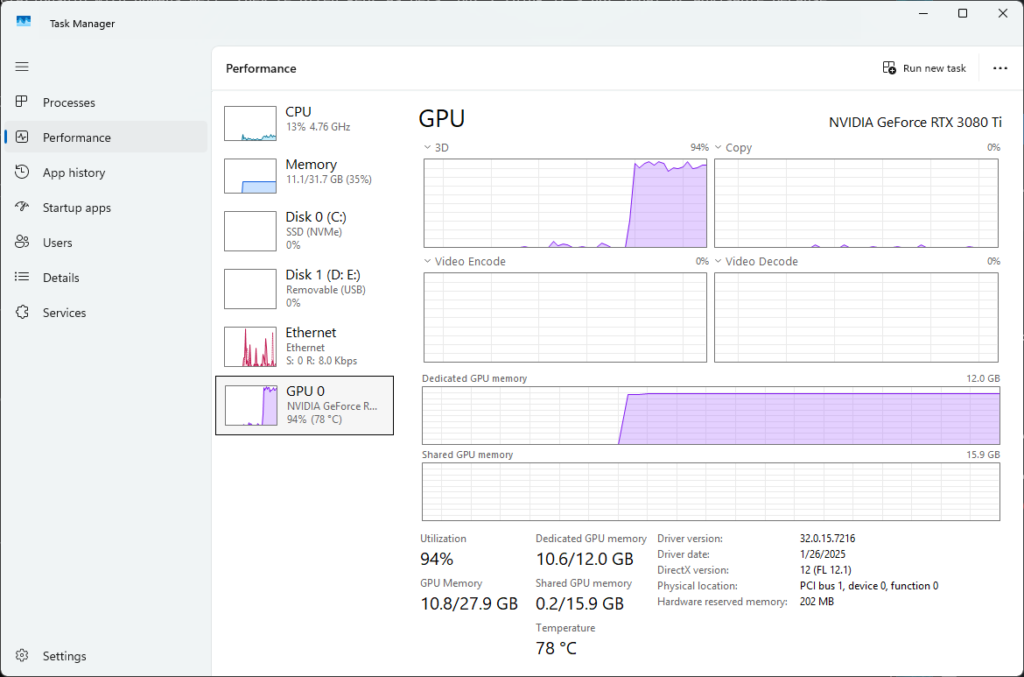Click CPU 13% 4.76 GHz text

pos(318,127)
